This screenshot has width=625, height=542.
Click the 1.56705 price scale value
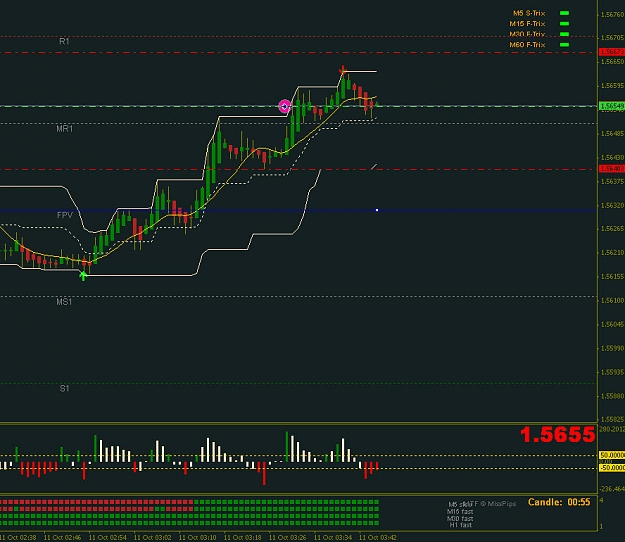[612, 37]
